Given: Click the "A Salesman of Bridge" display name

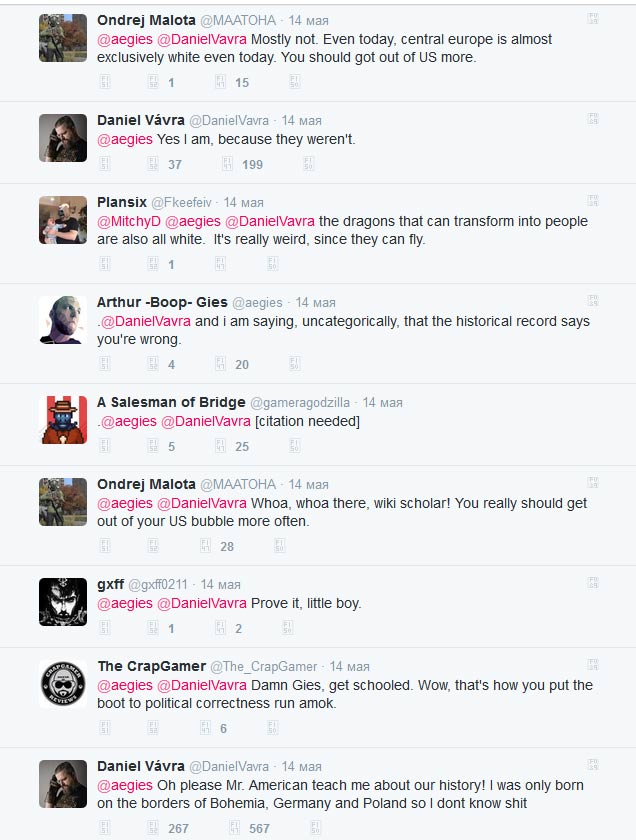Looking at the screenshot, I should pyautogui.click(x=171, y=402).
